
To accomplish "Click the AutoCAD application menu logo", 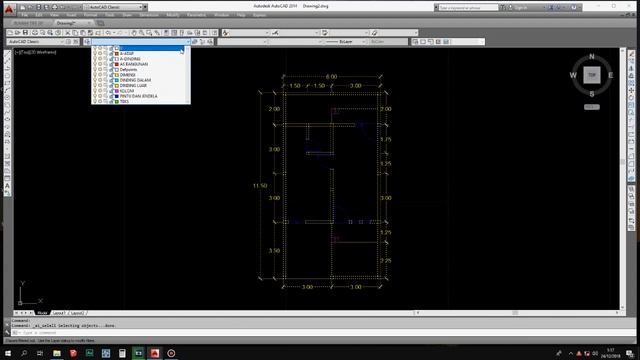I will (9, 8).
